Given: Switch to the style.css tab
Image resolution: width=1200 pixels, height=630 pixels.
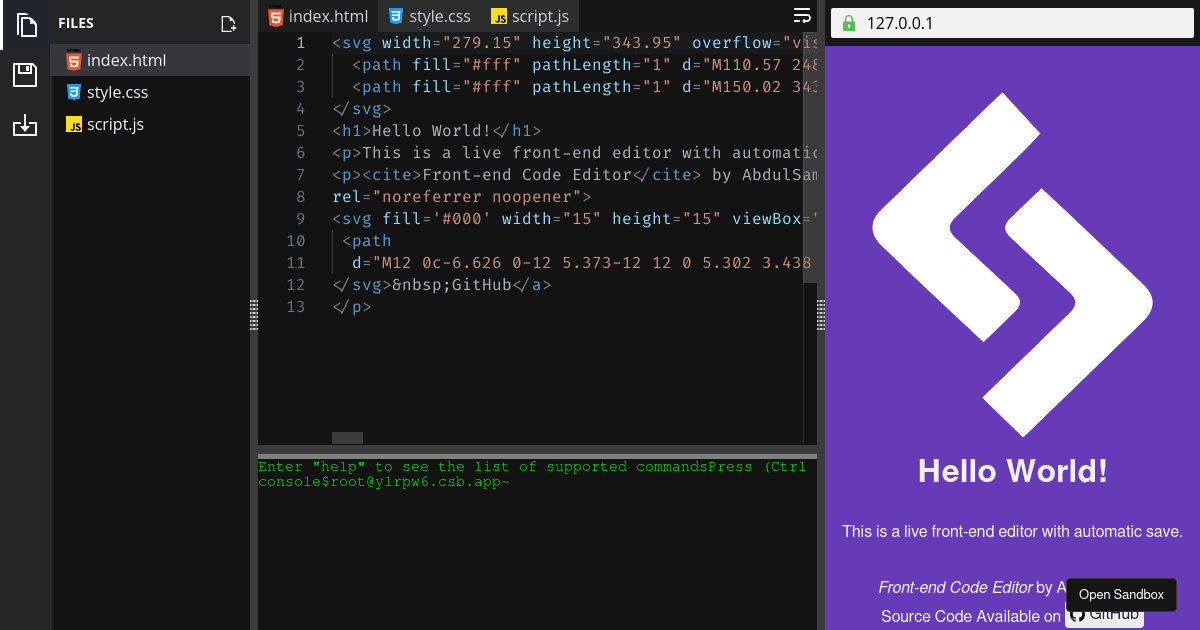Looking at the screenshot, I should [429, 16].
